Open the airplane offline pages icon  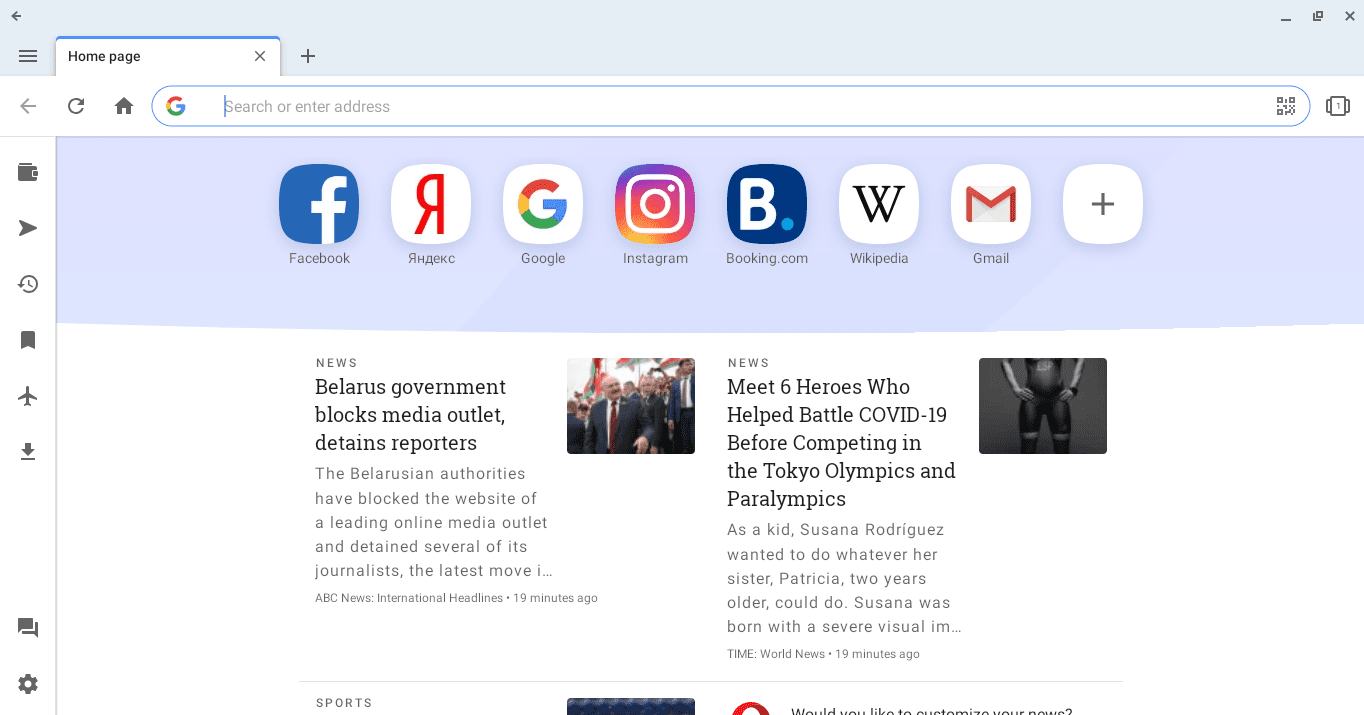28,396
